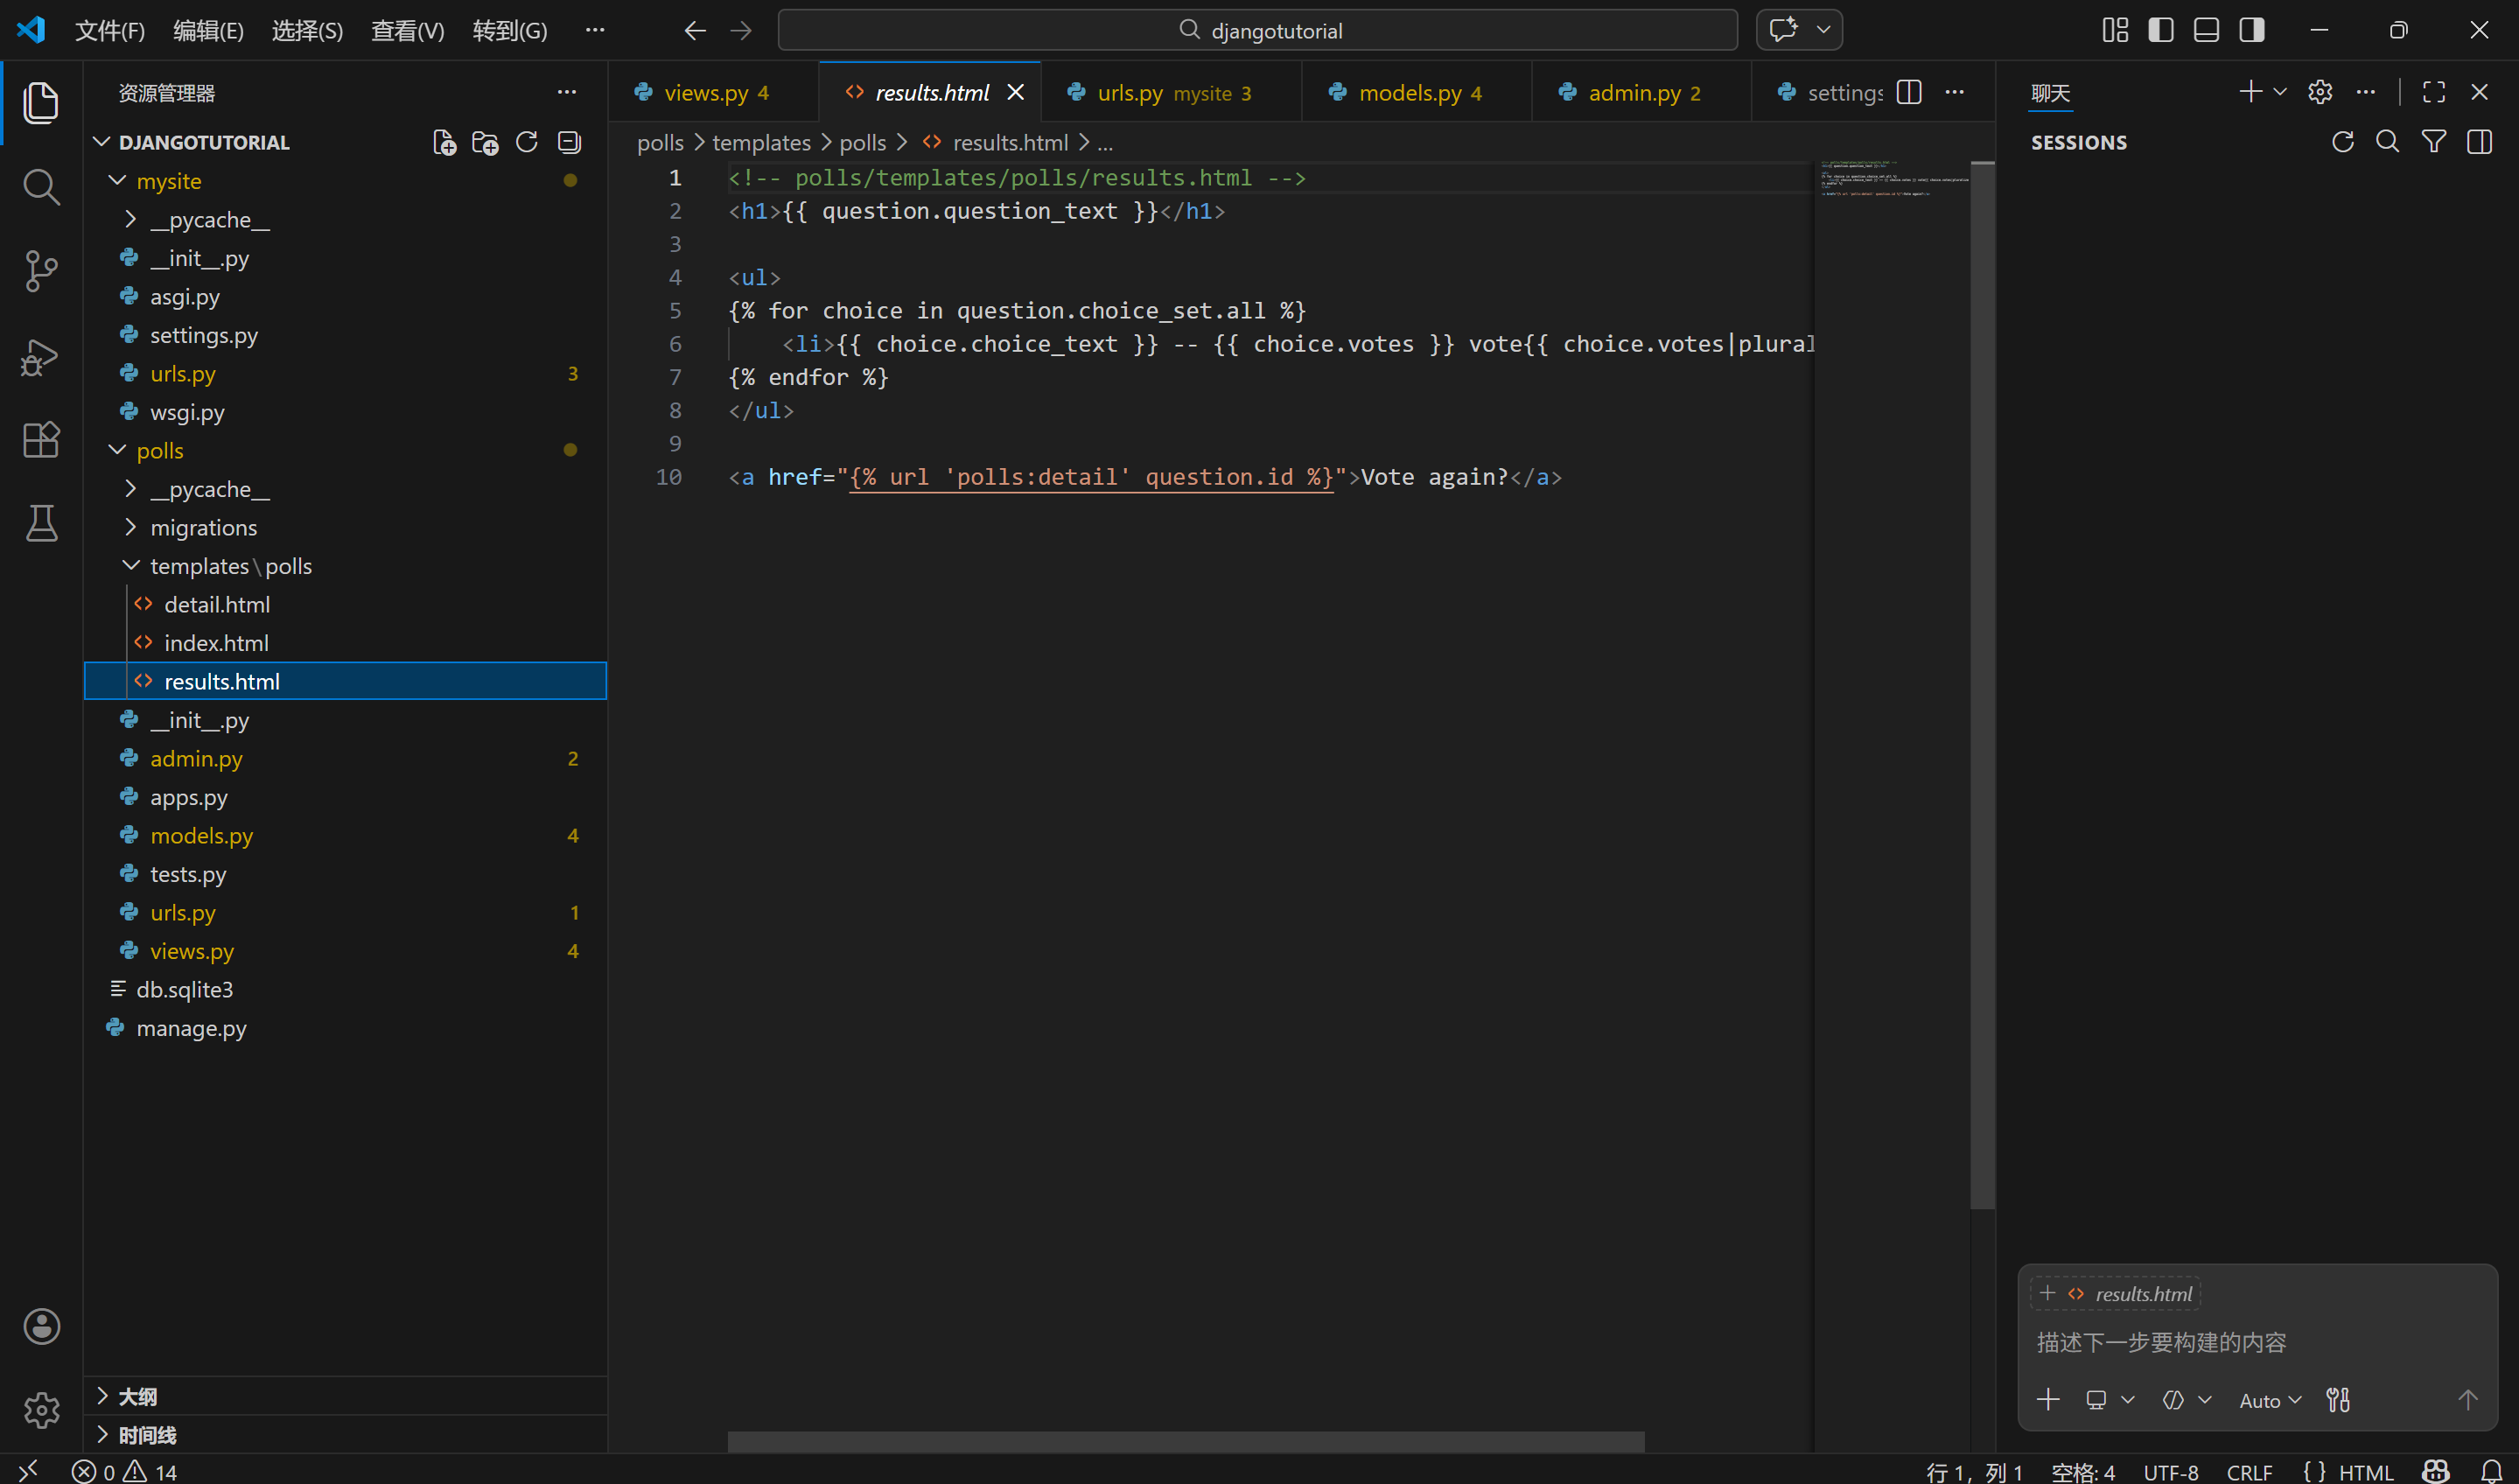Click the CRLF line ending indicator

coord(2249,1471)
